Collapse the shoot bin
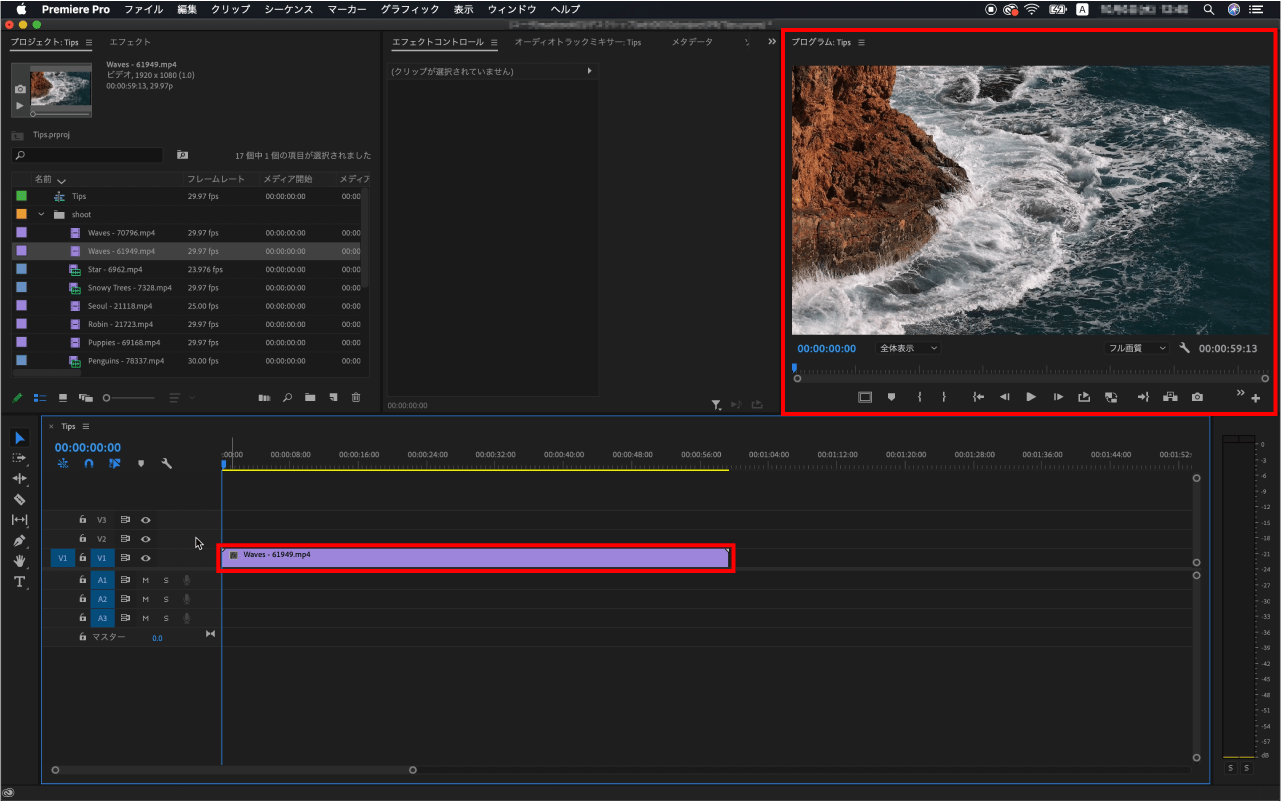This screenshot has width=1281, height=801. (x=41, y=215)
